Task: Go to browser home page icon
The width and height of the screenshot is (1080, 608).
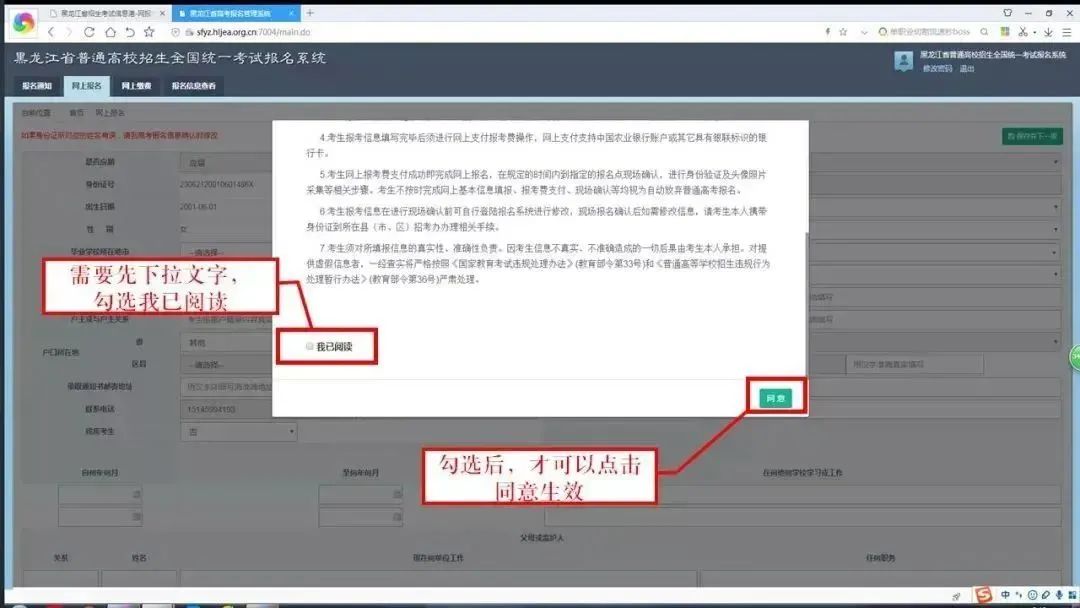Action: (x=110, y=32)
